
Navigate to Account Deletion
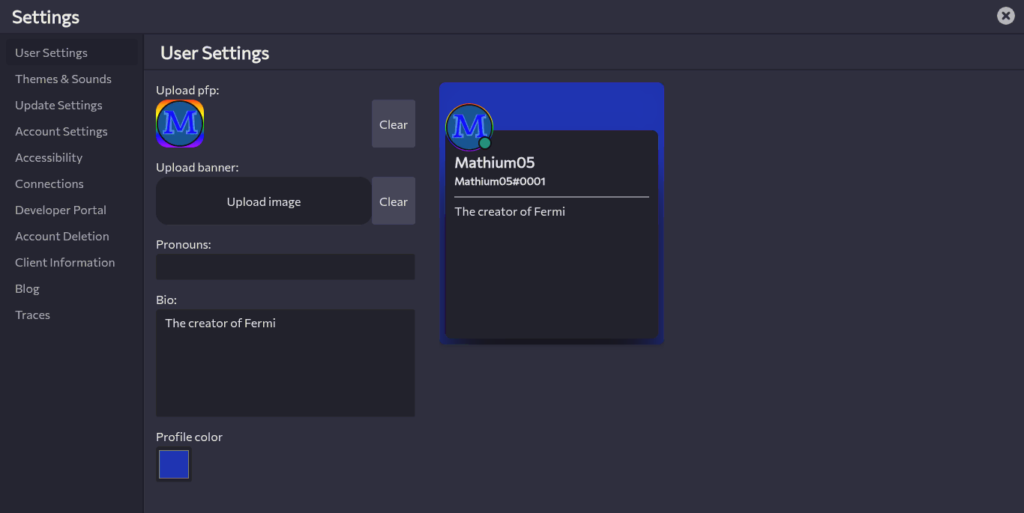(x=62, y=236)
